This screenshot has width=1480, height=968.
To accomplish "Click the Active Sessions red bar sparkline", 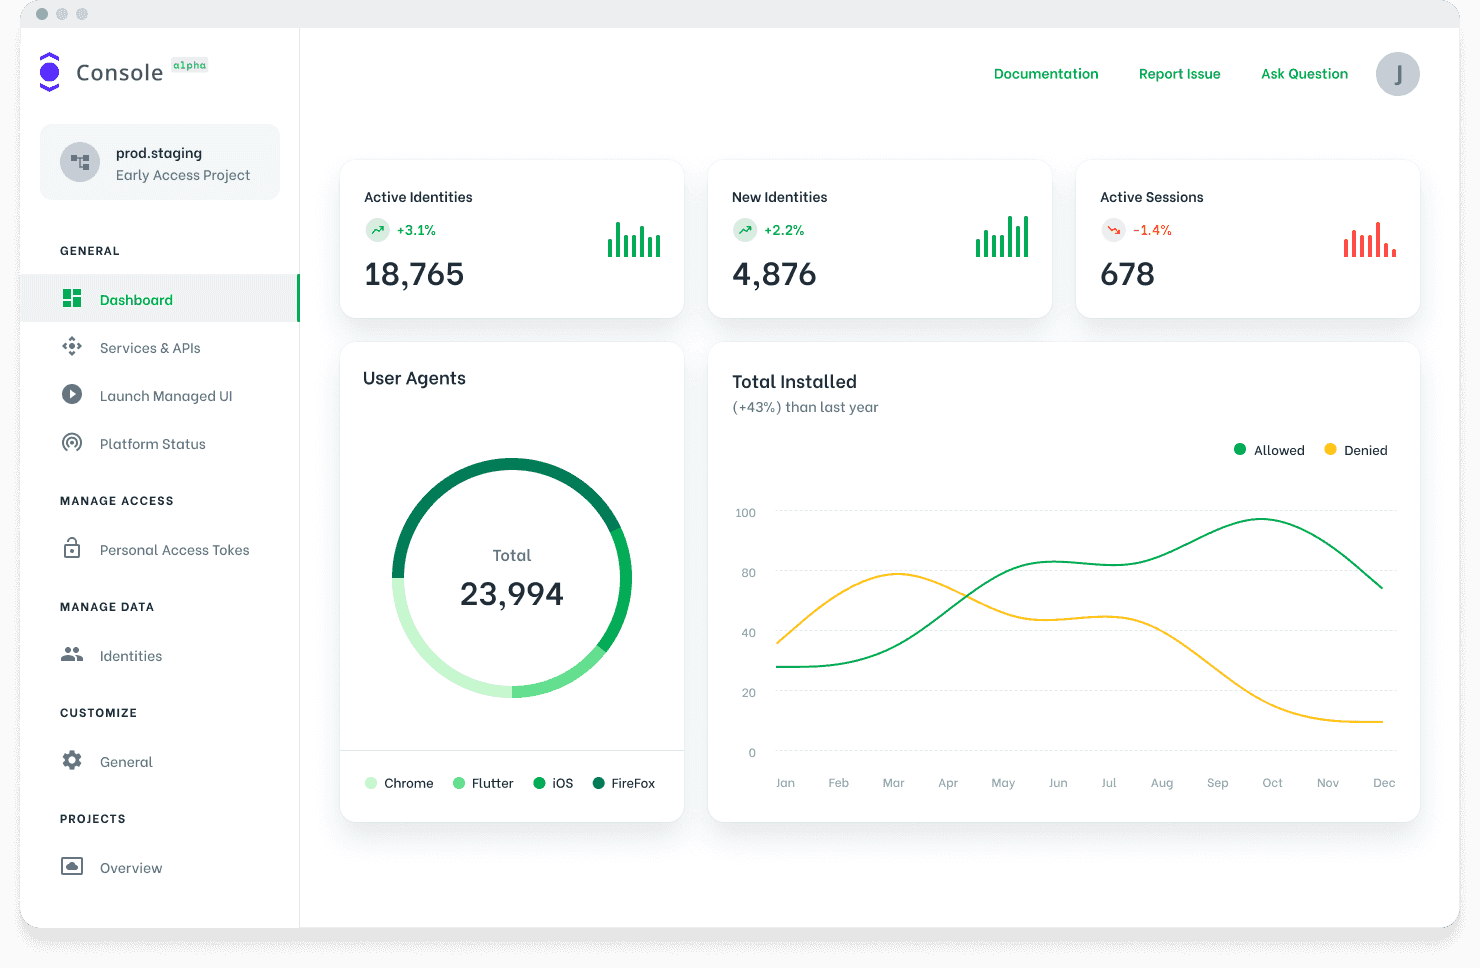I will coord(1370,239).
